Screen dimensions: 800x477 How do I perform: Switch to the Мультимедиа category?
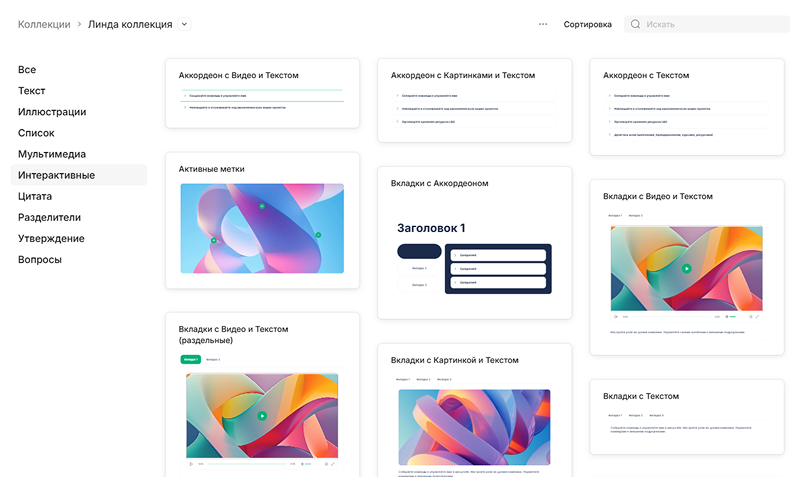click(x=51, y=154)
